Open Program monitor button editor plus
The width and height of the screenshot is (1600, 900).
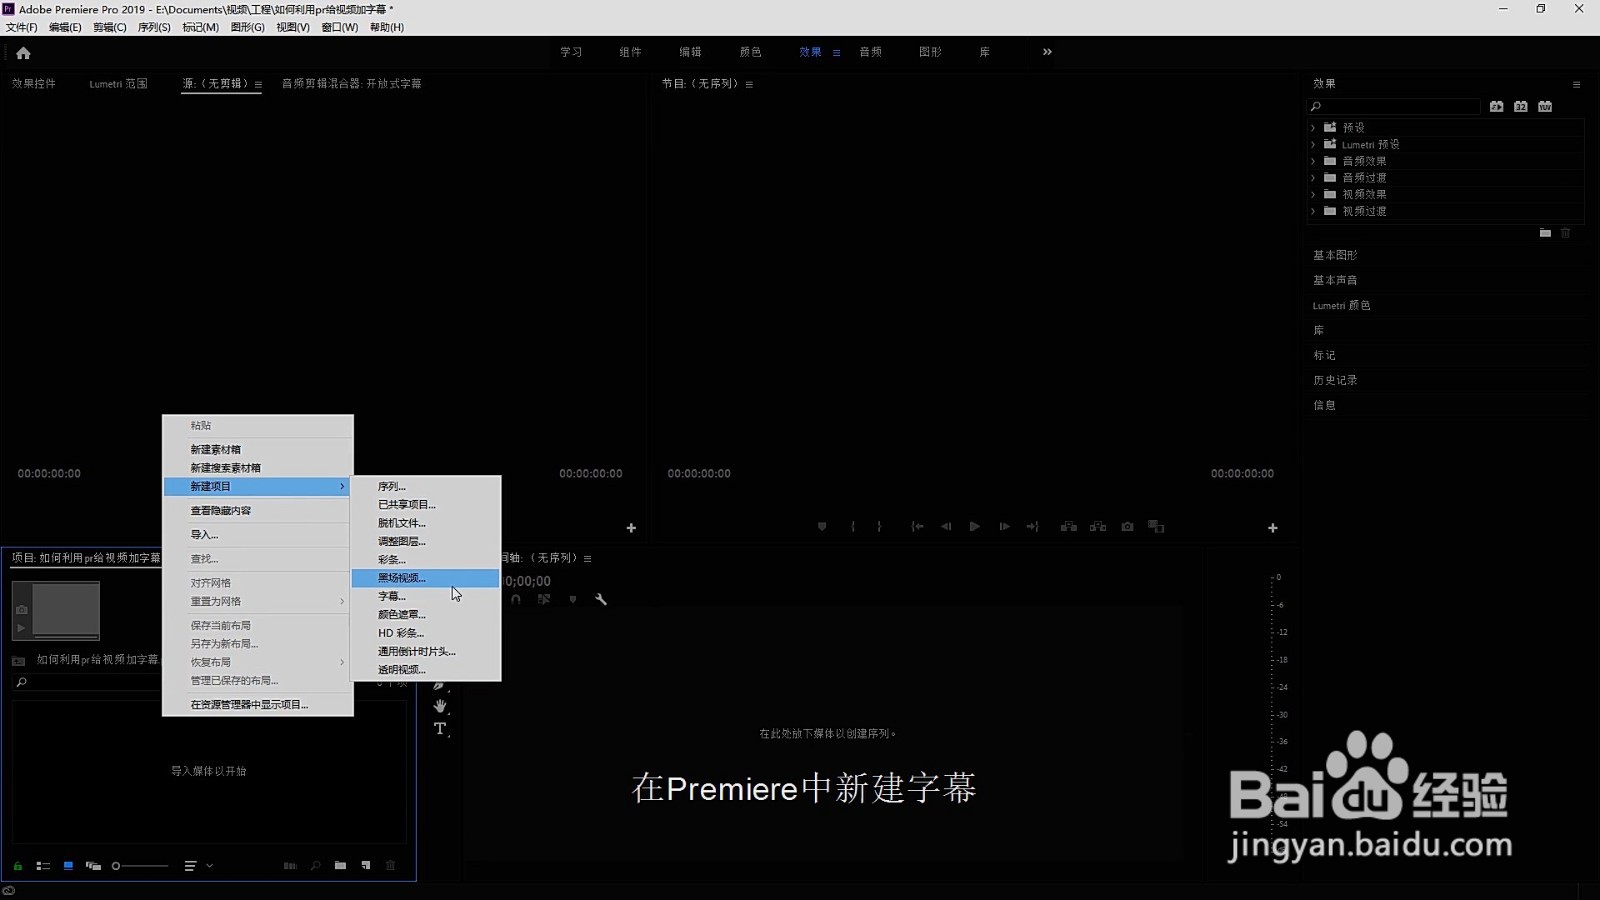(1273, 528)
